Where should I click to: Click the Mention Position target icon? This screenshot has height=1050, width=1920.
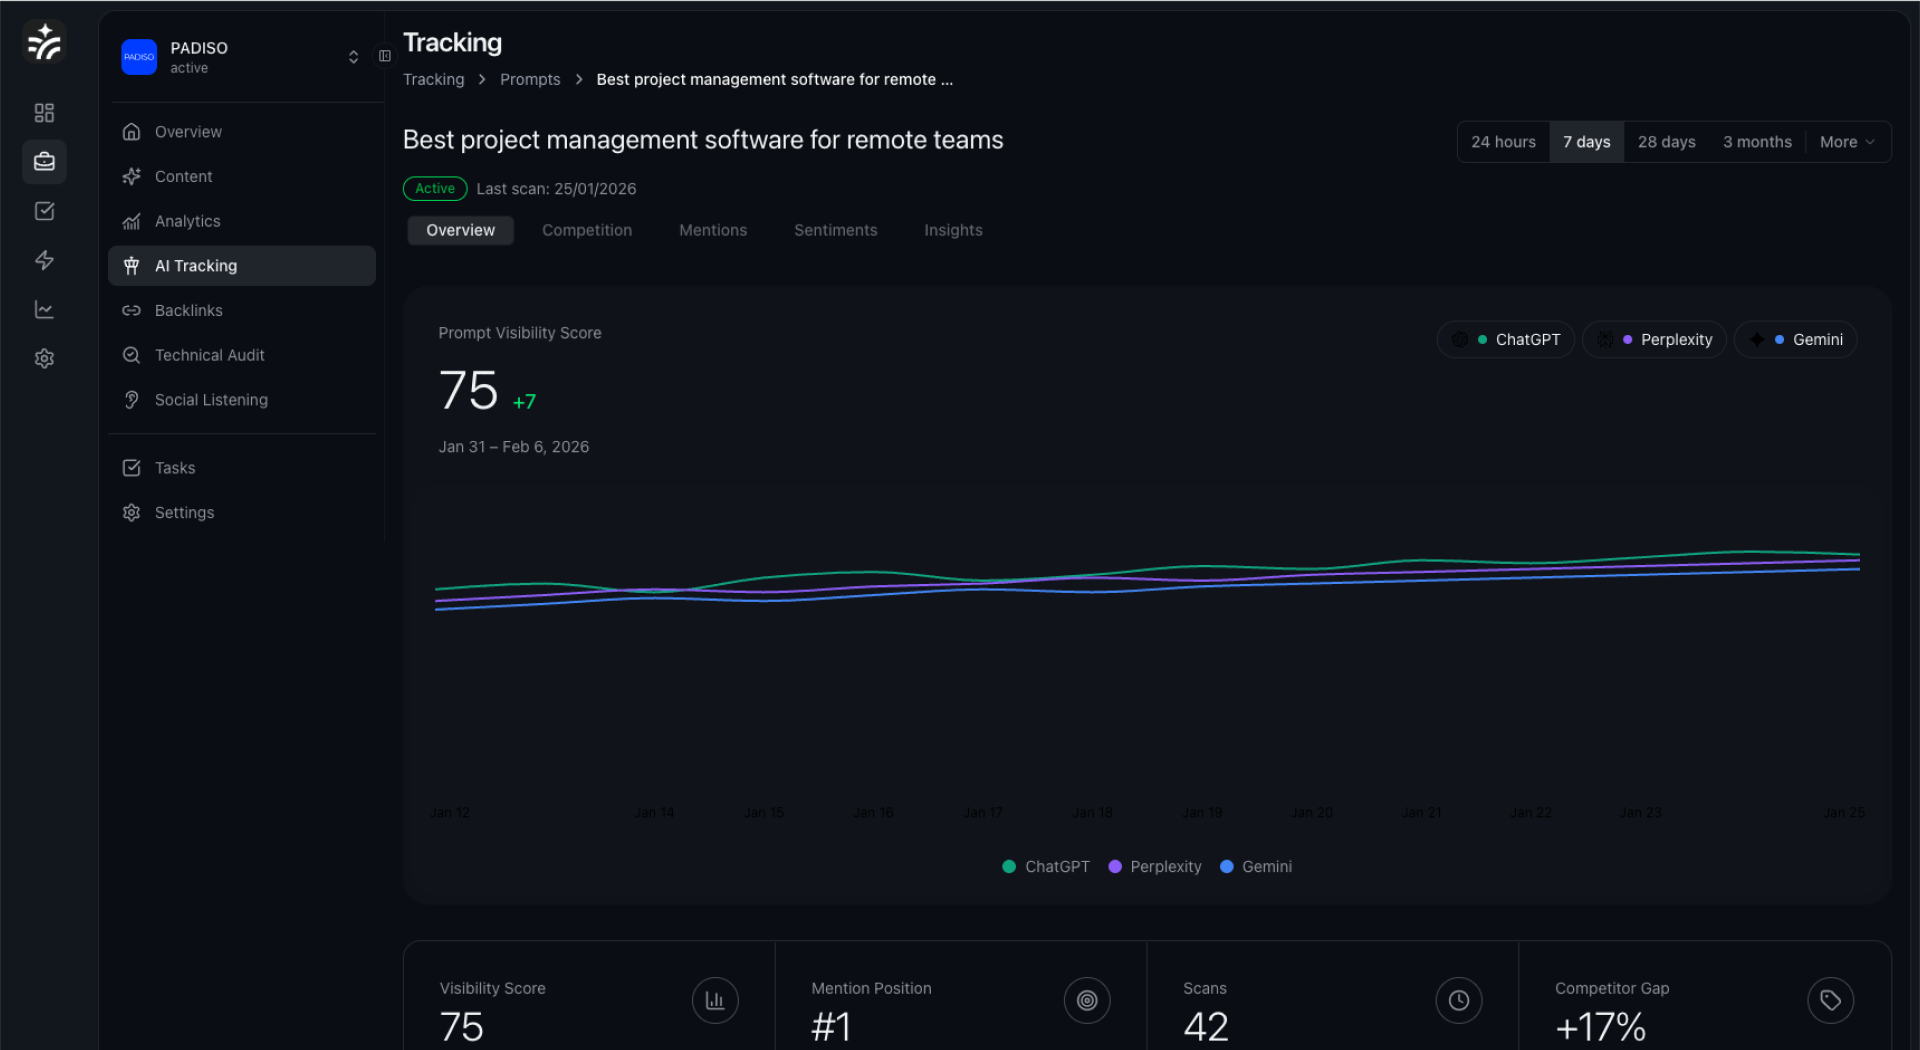coord(1086,1000)
